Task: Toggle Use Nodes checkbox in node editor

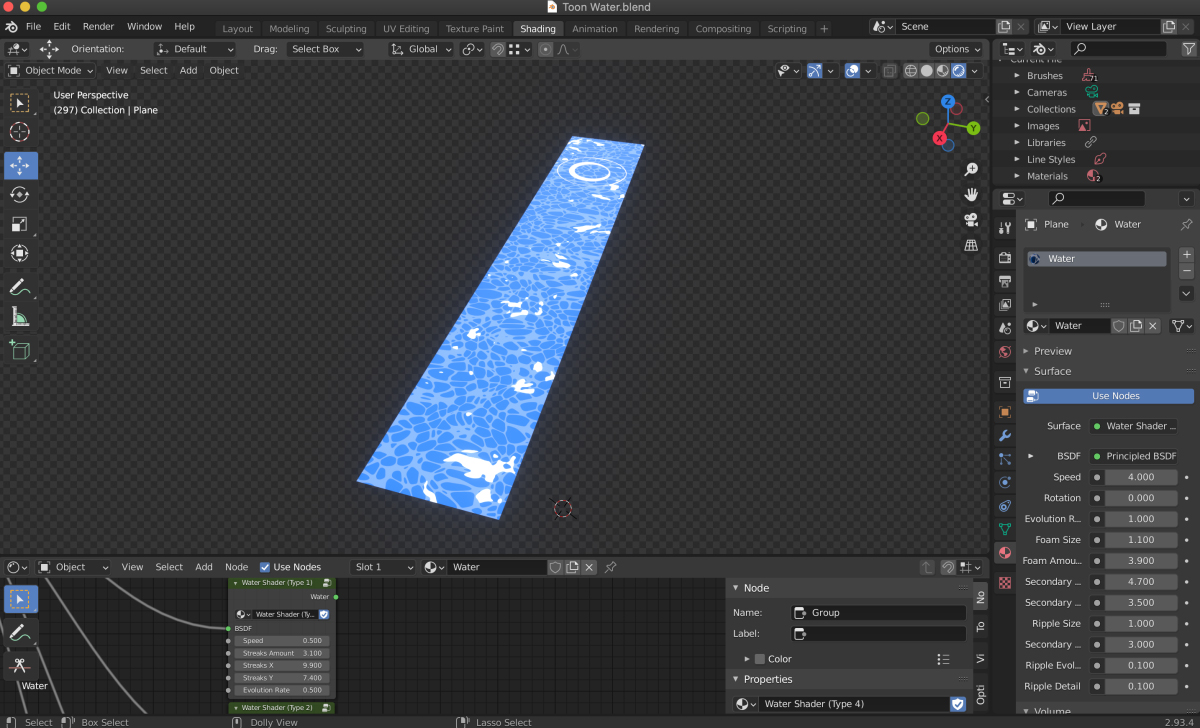Action: pos(265,567)
